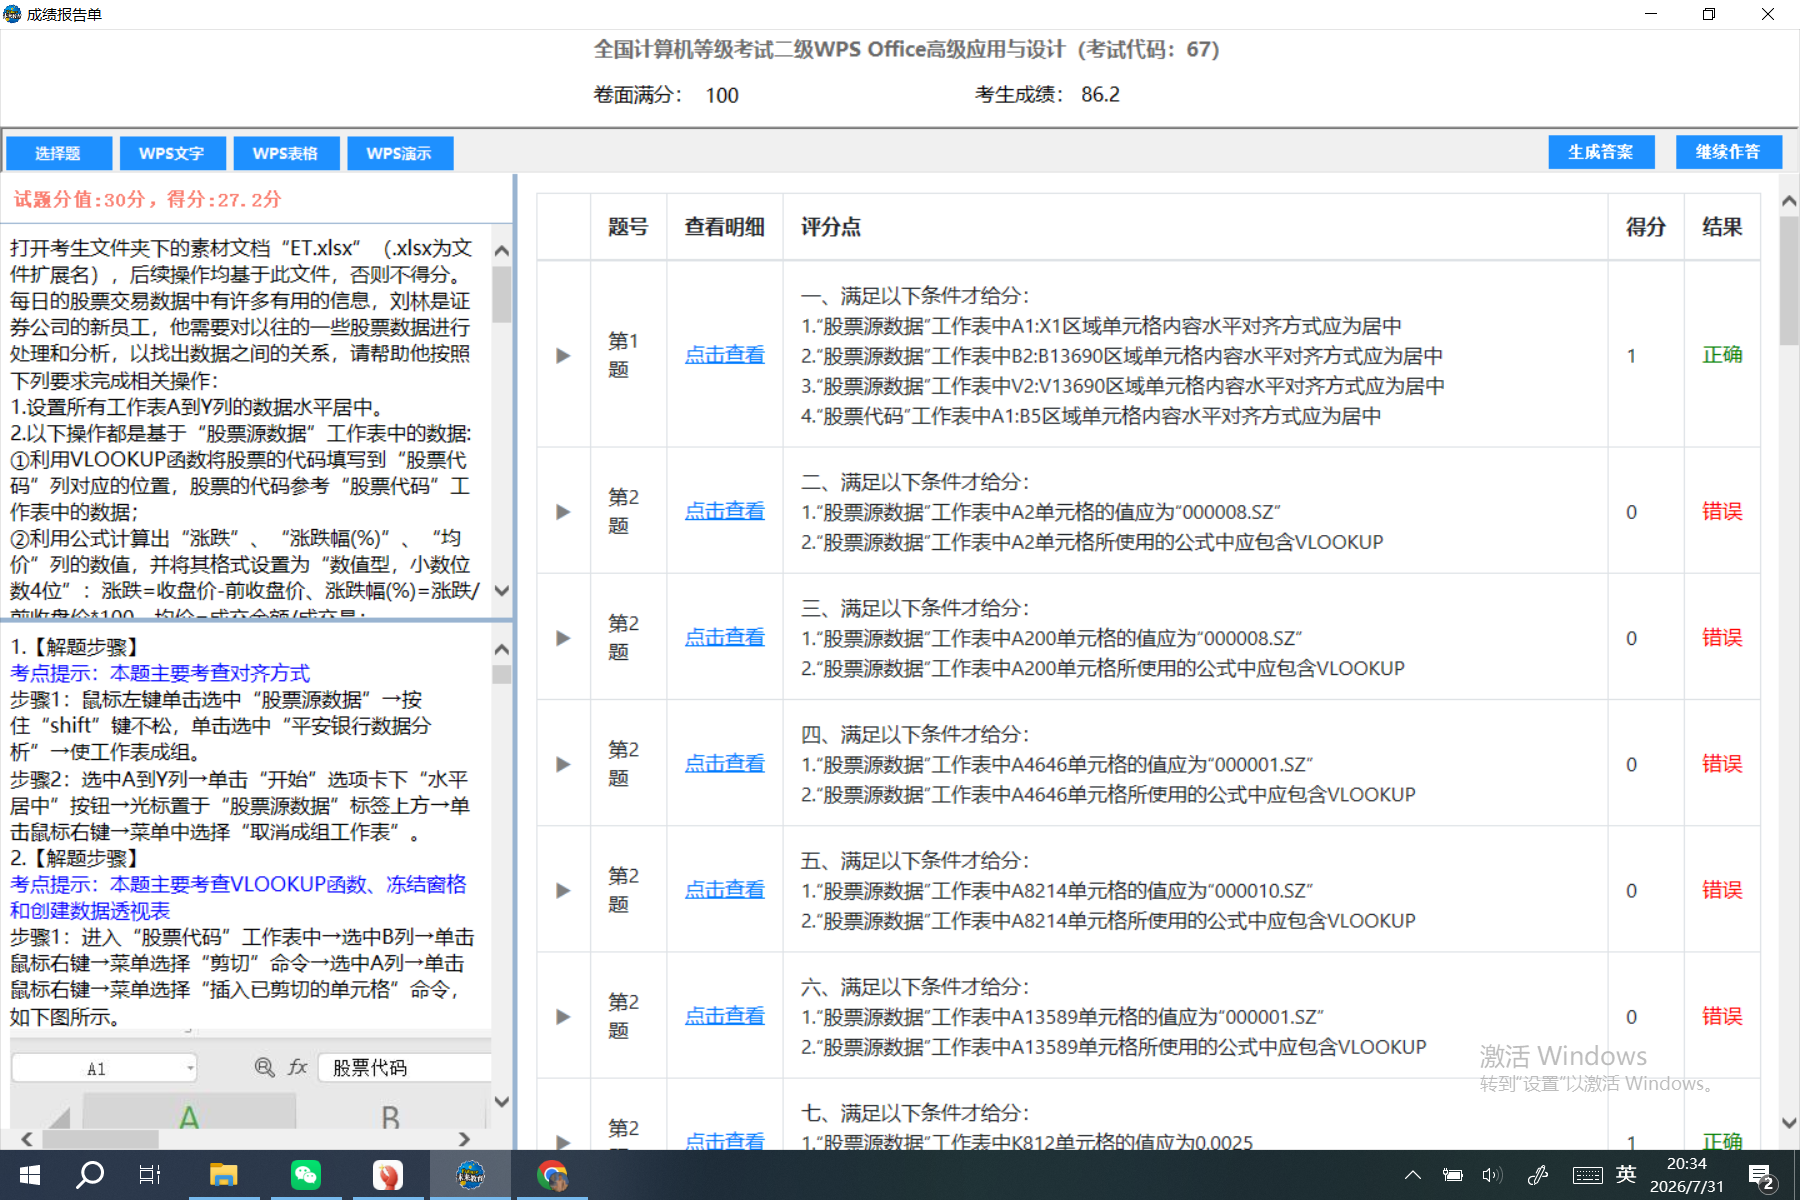Switch to the 选择题 tab

(x=57, y=153)
